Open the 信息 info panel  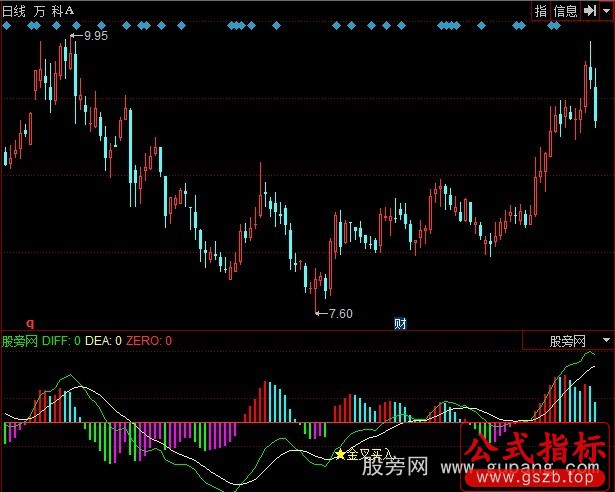click(566, 10)
